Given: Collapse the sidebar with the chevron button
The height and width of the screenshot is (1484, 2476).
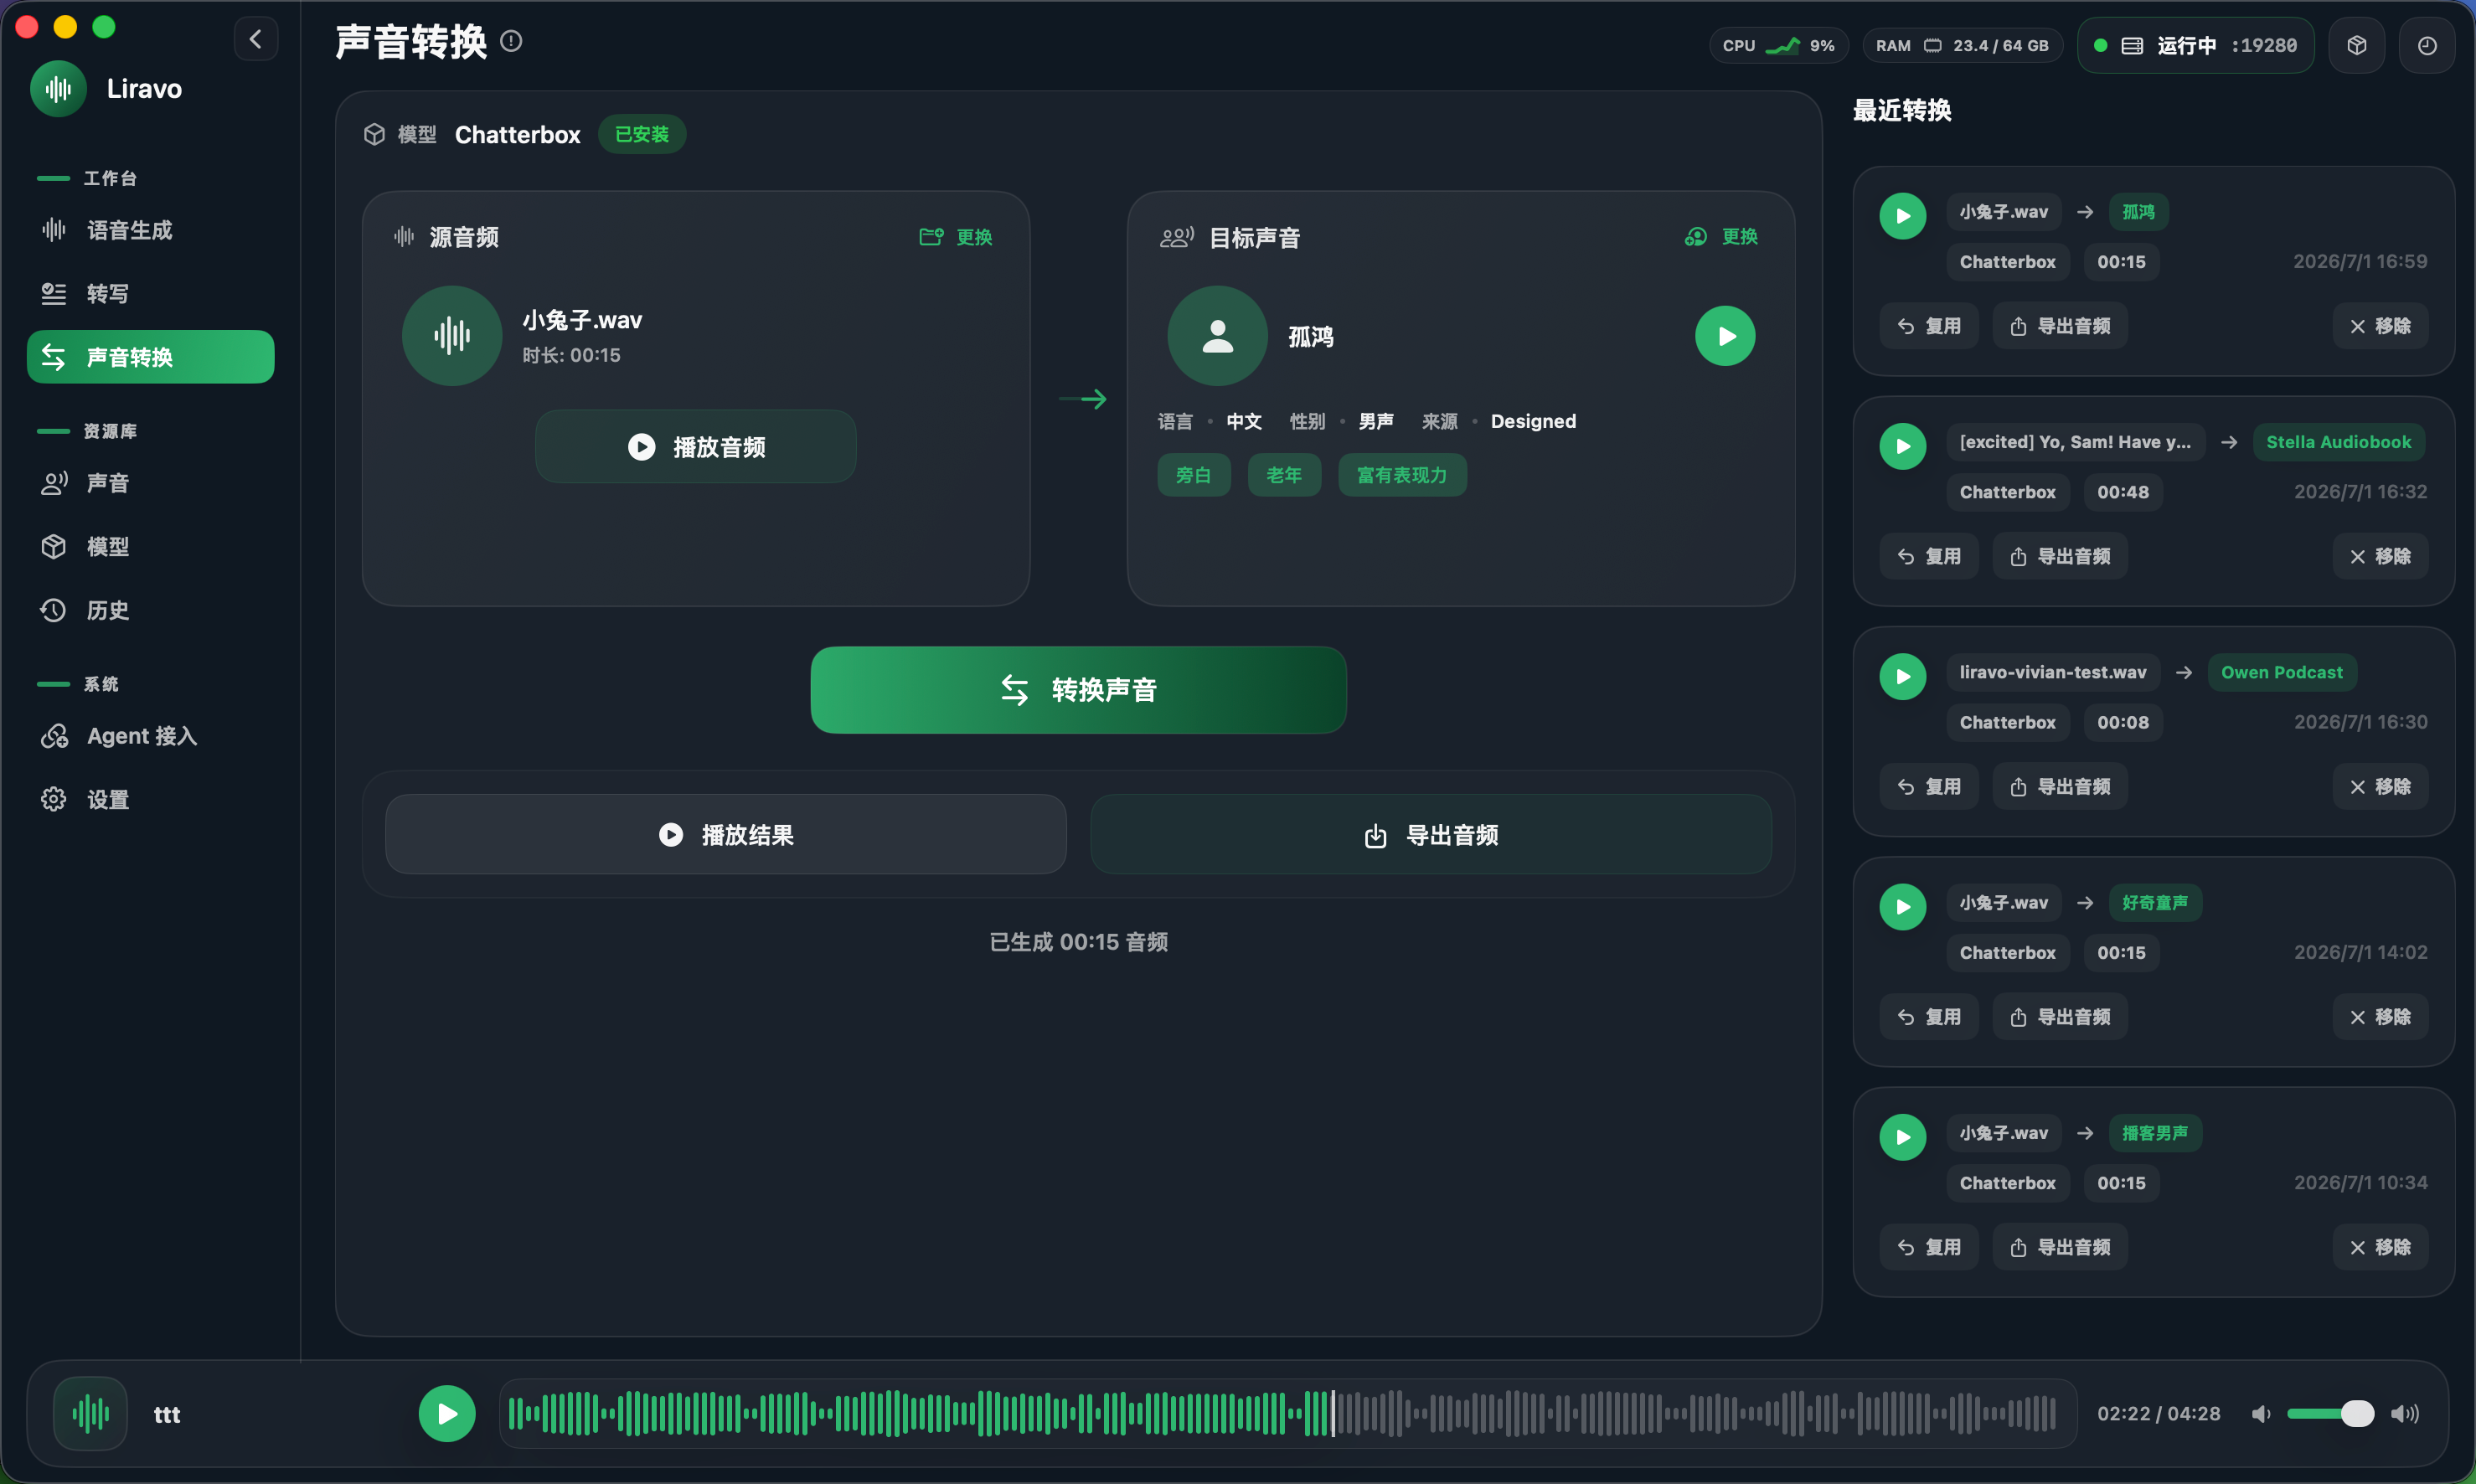Looking at the screenshot, I should click(256, 40).
